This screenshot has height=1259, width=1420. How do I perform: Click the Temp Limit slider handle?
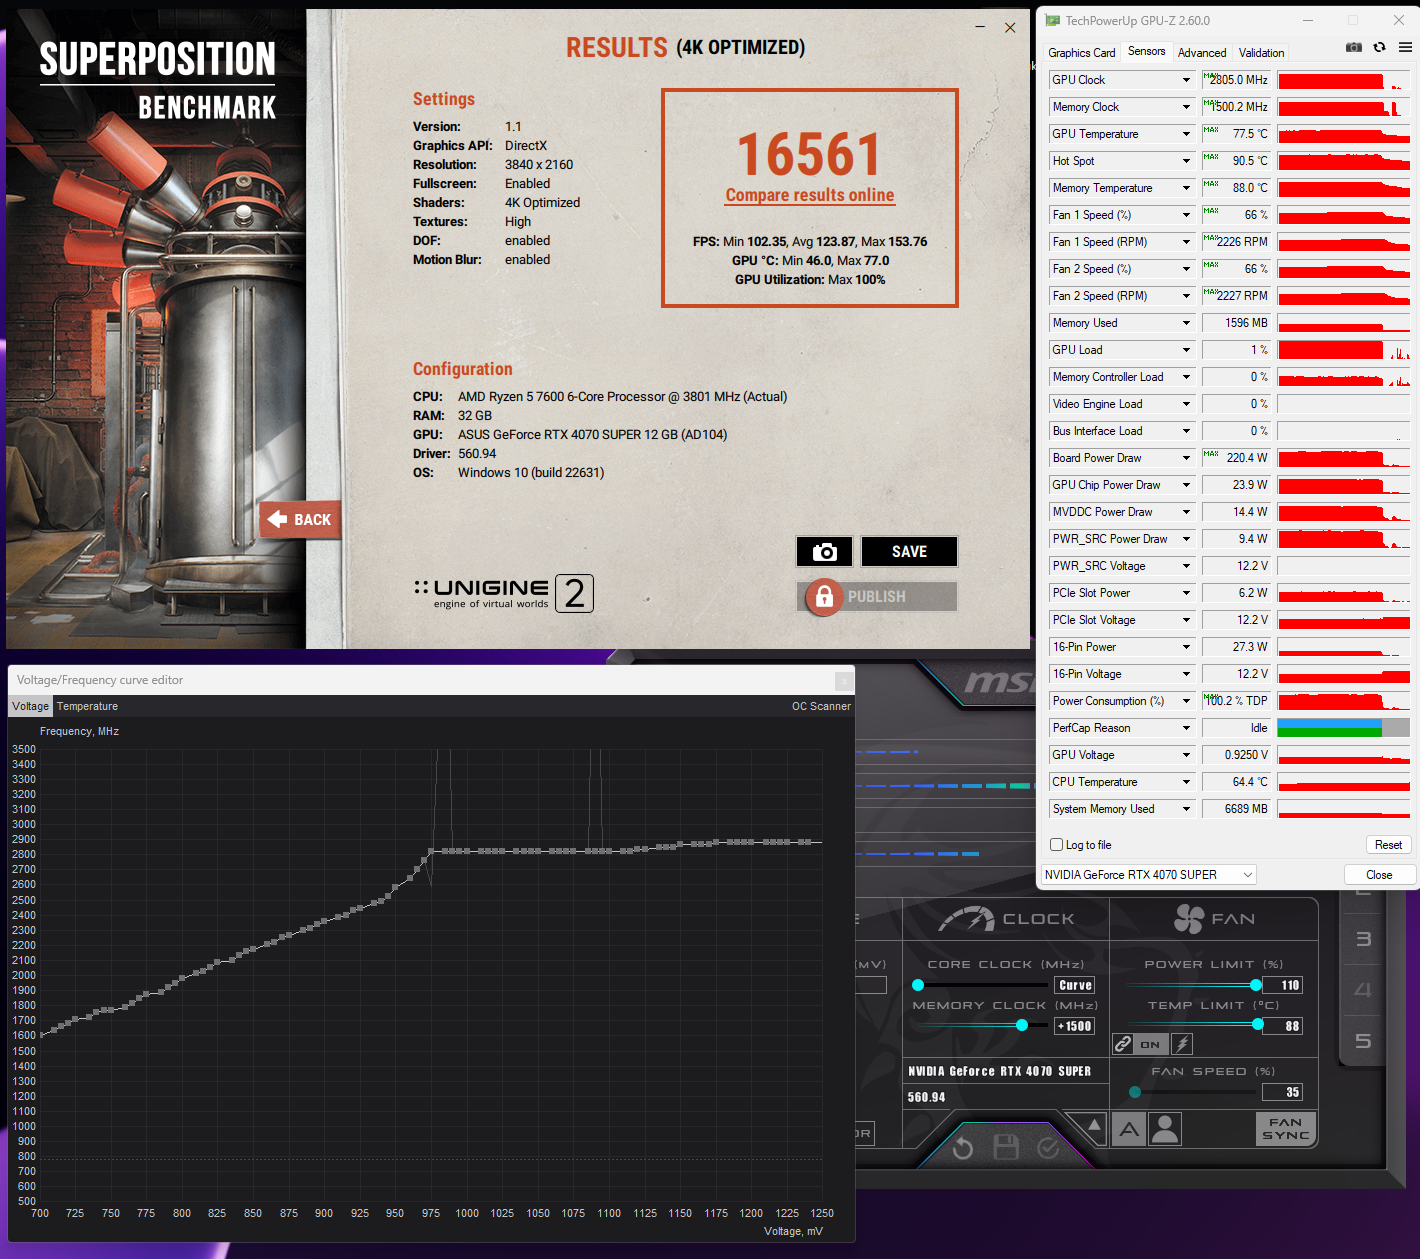(x=1258, y=1024)
